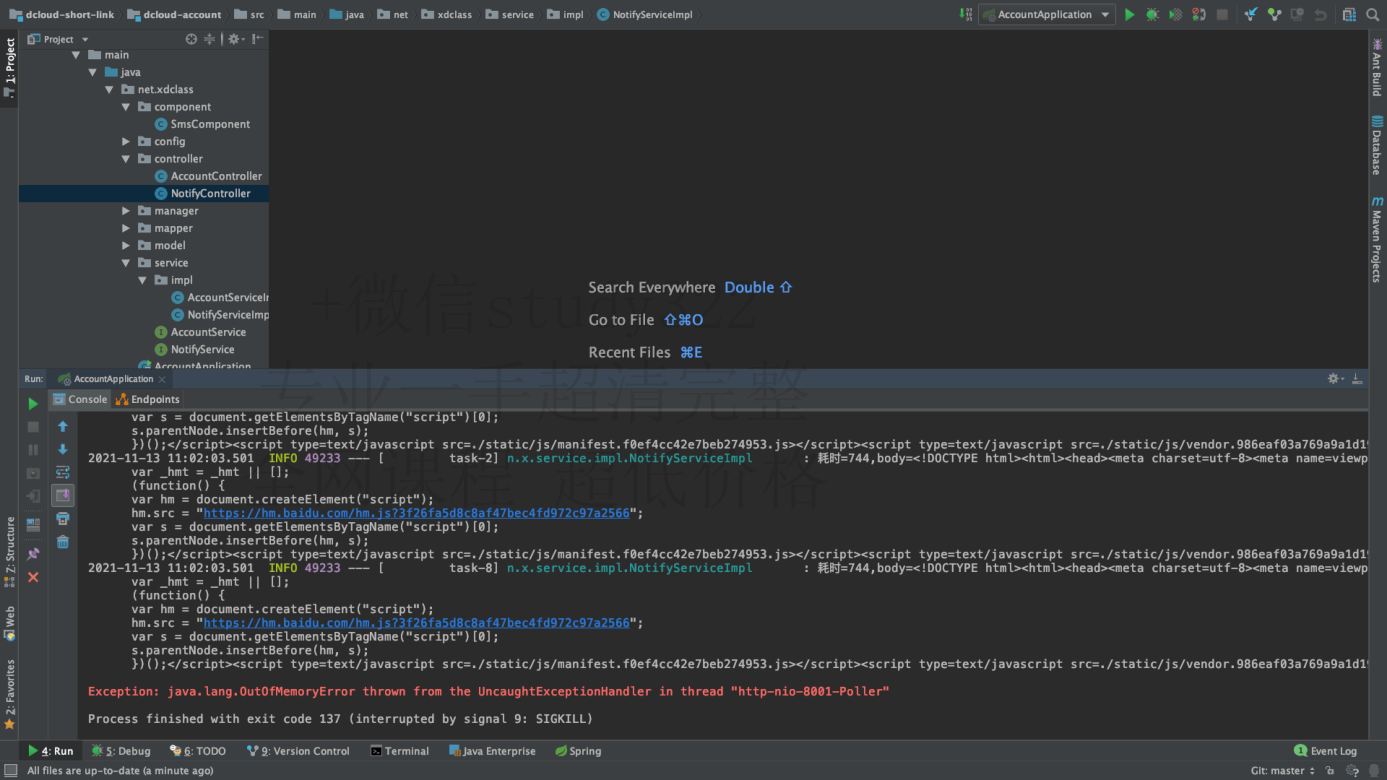Toggle scroll to end of console
Viewport: 1387px width, 780px height.
63,495
